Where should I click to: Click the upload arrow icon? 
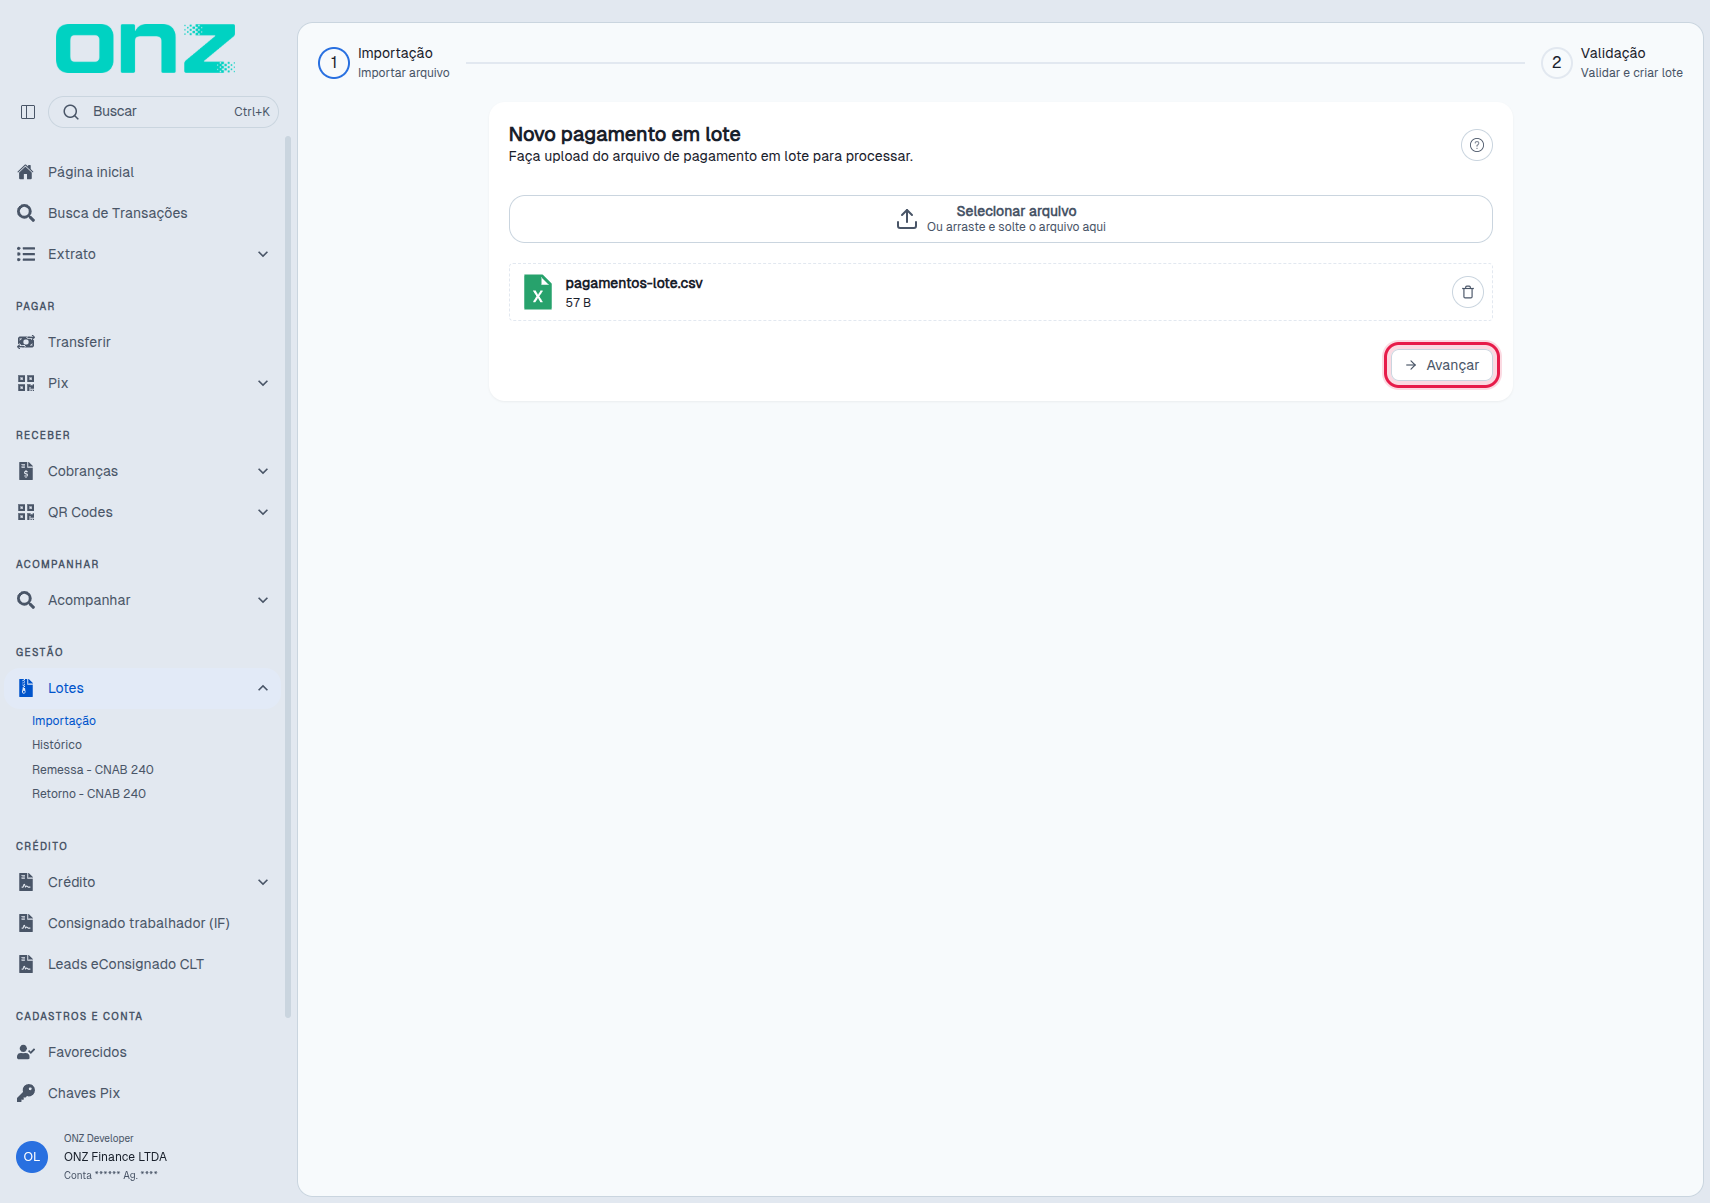[x=907, y=219]
